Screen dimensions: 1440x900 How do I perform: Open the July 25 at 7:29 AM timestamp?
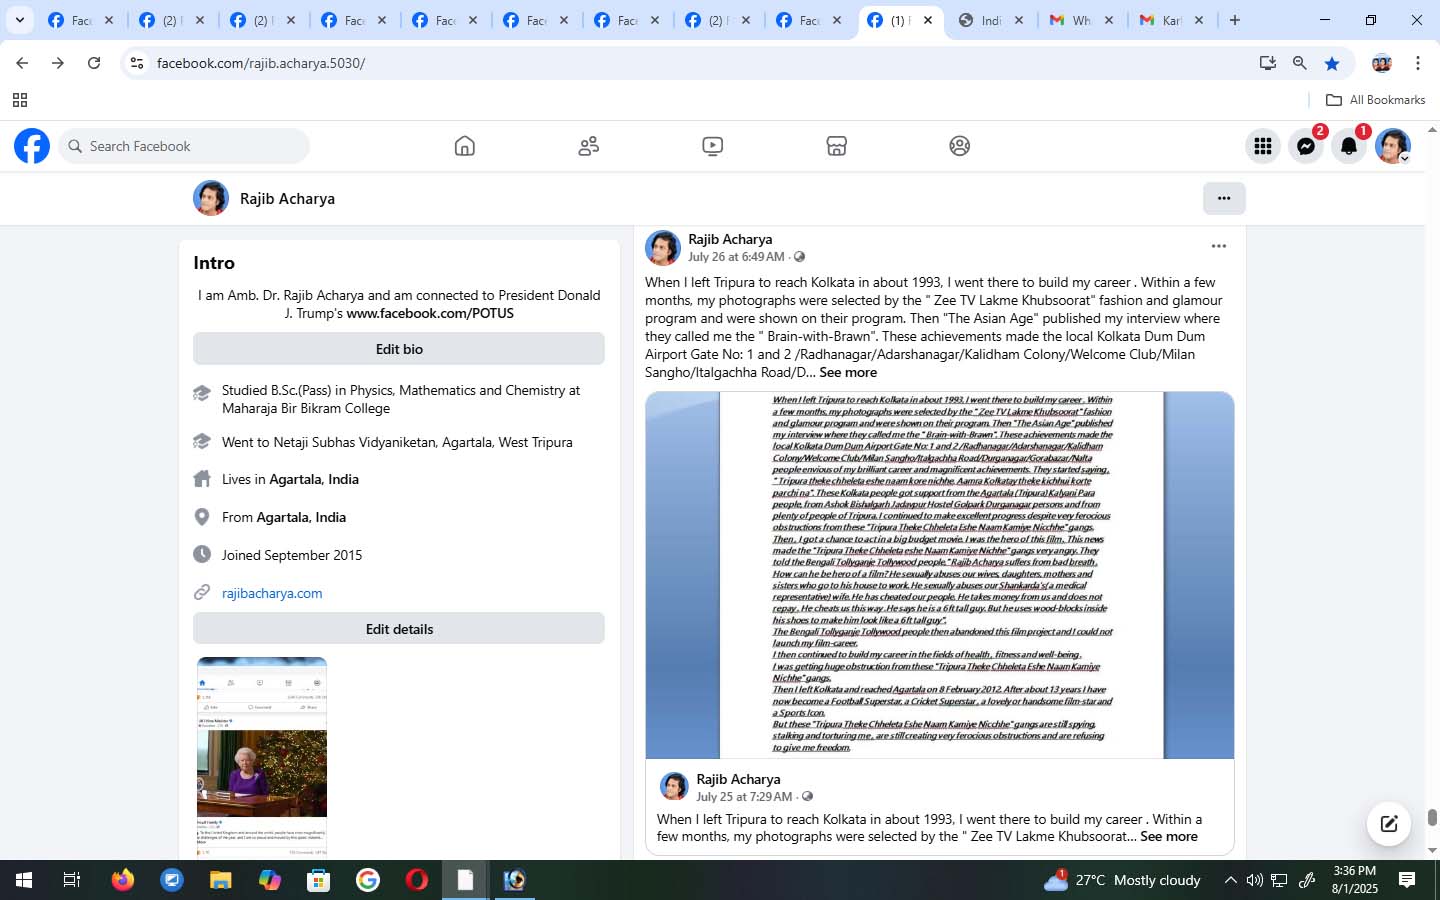tap(744, 797)
